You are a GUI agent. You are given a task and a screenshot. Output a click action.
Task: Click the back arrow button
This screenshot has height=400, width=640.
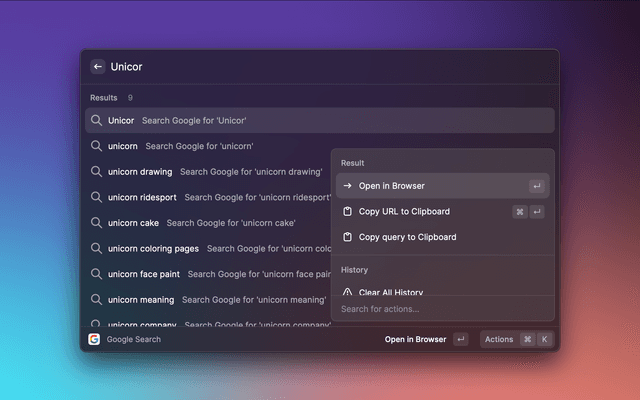click(98, 67)
